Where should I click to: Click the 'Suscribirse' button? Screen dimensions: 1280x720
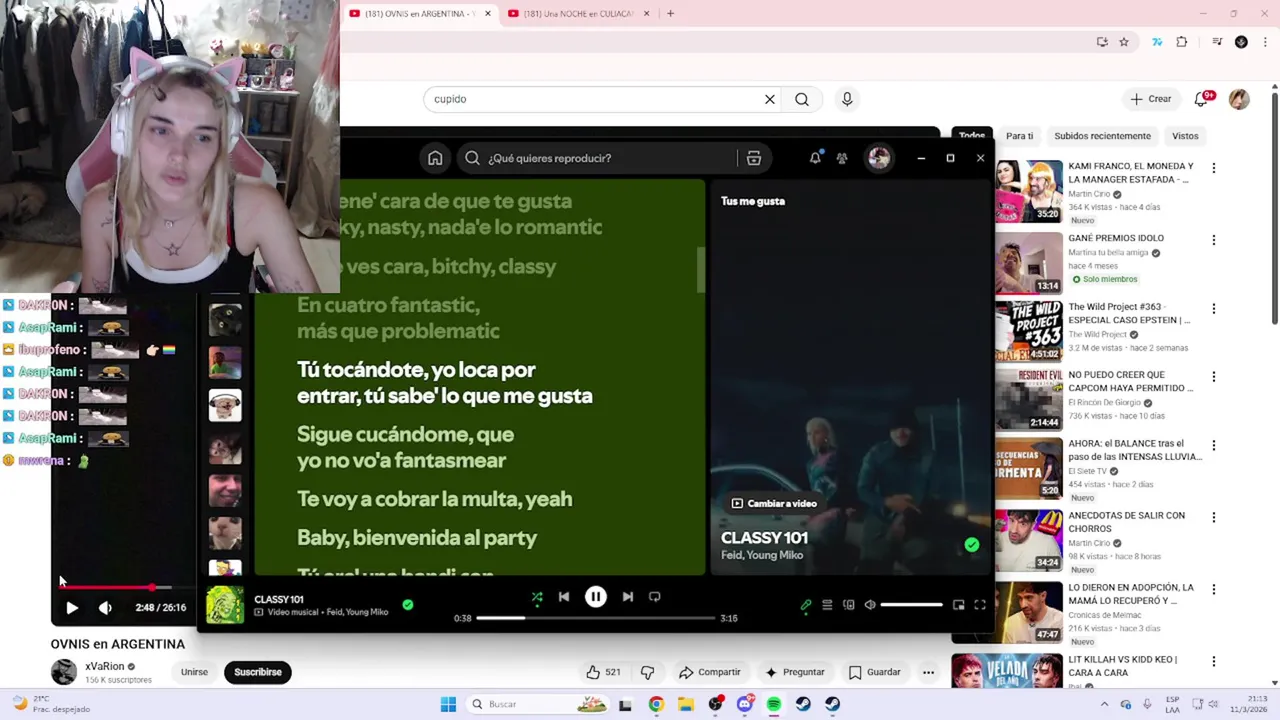point(258,672)
